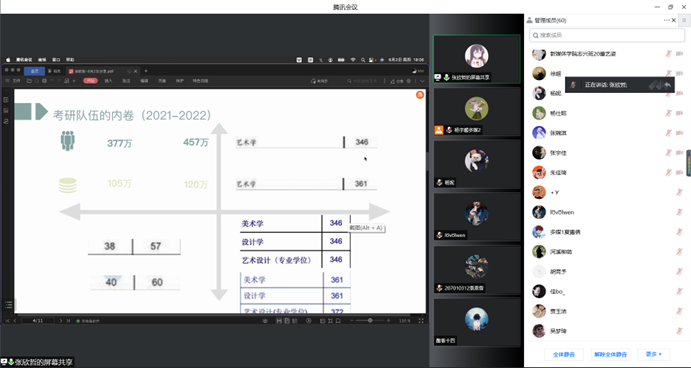Open the 窗口 menu in Mac menu bar
The height and width of the screenshot is (368, 691).
pos(56,59)
